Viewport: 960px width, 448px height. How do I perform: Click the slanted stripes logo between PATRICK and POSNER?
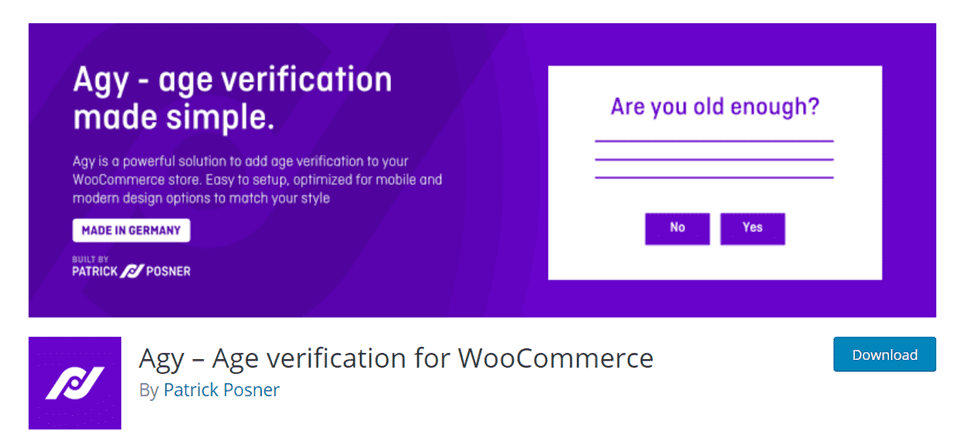tap(133, 271)
